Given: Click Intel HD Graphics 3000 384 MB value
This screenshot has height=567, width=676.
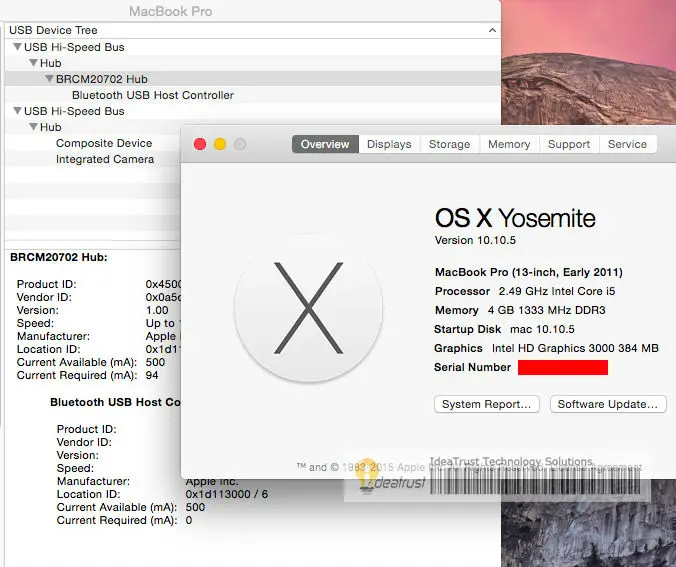Looking at the screenshot, I should click(575, 348).
